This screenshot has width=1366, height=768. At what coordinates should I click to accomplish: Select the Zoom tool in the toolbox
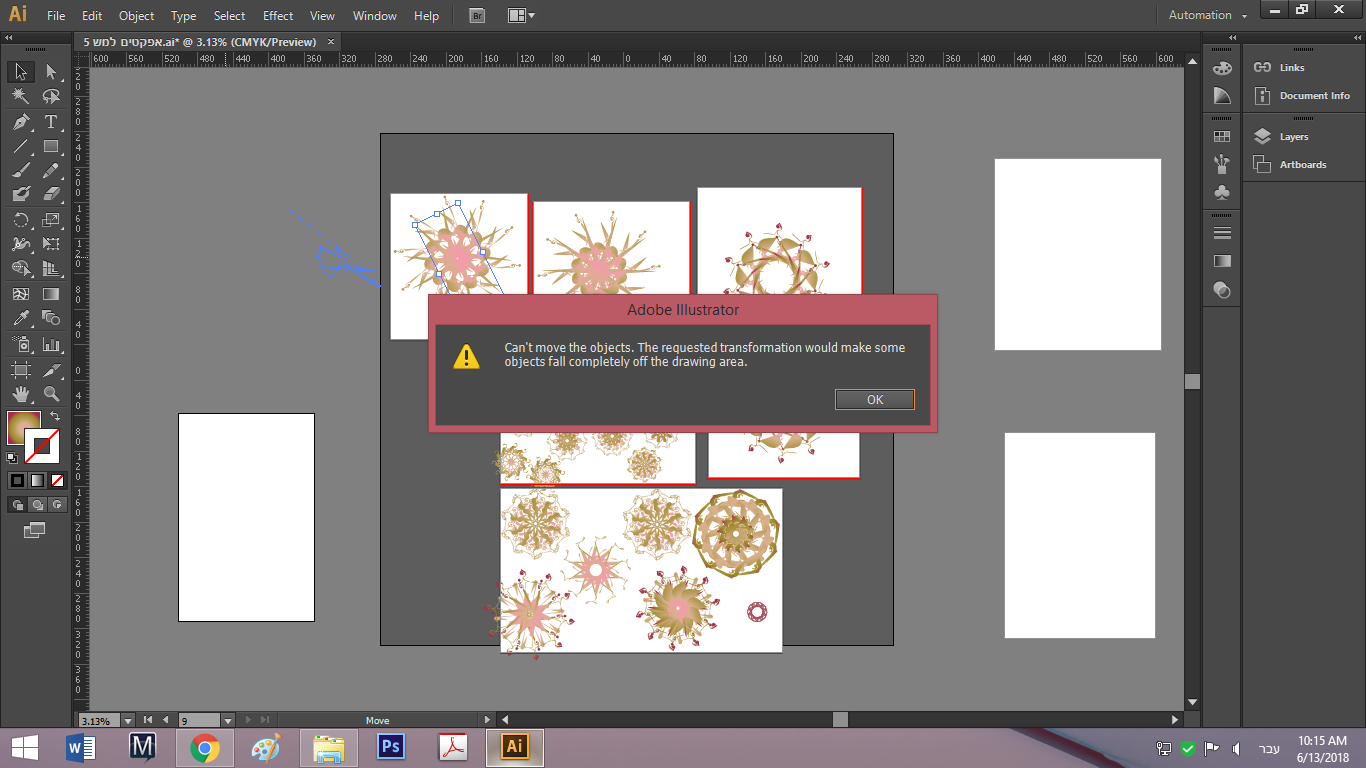pyautogui.click(x=51, y=394)
